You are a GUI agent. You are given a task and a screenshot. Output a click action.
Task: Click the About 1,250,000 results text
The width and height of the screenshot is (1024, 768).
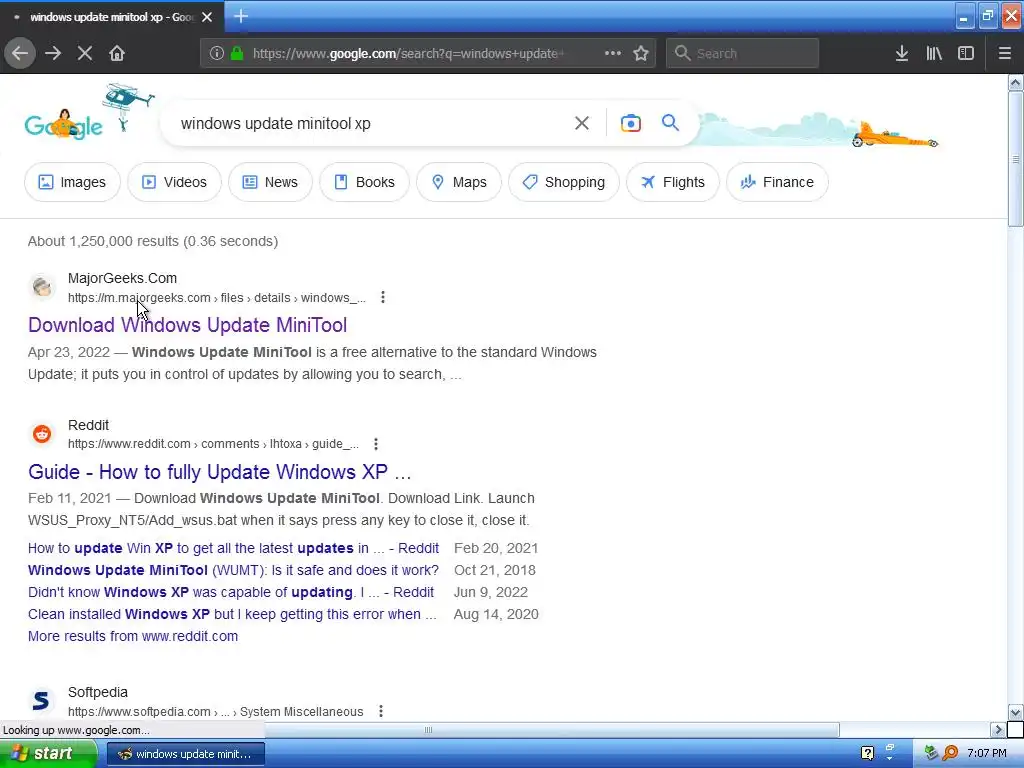pos(153,241)
